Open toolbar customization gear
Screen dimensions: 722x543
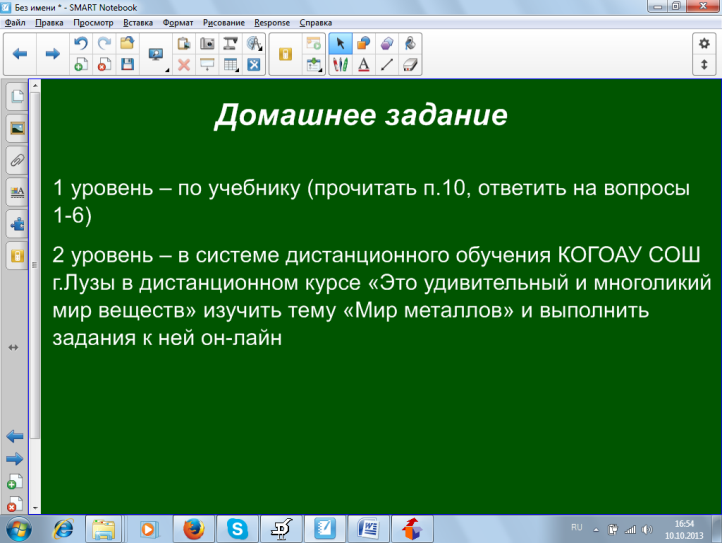coord(704,44)
